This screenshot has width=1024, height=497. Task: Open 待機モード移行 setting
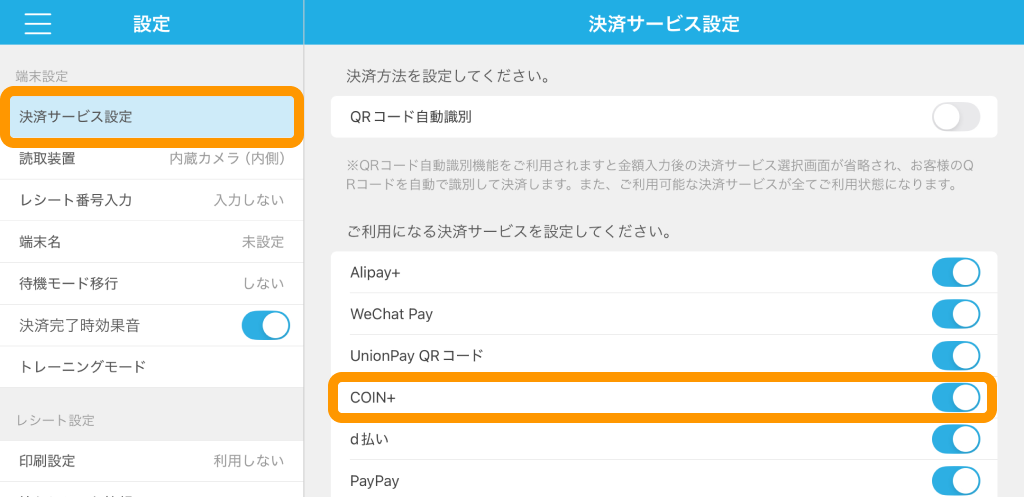(152, 284)
